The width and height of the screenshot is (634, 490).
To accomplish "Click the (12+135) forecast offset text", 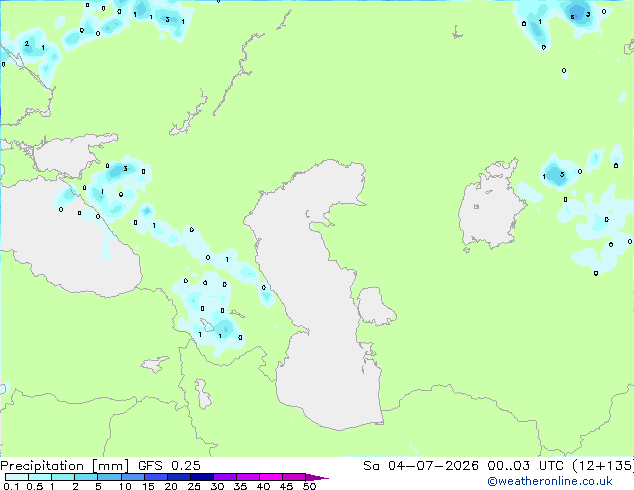I will point(603,466).
